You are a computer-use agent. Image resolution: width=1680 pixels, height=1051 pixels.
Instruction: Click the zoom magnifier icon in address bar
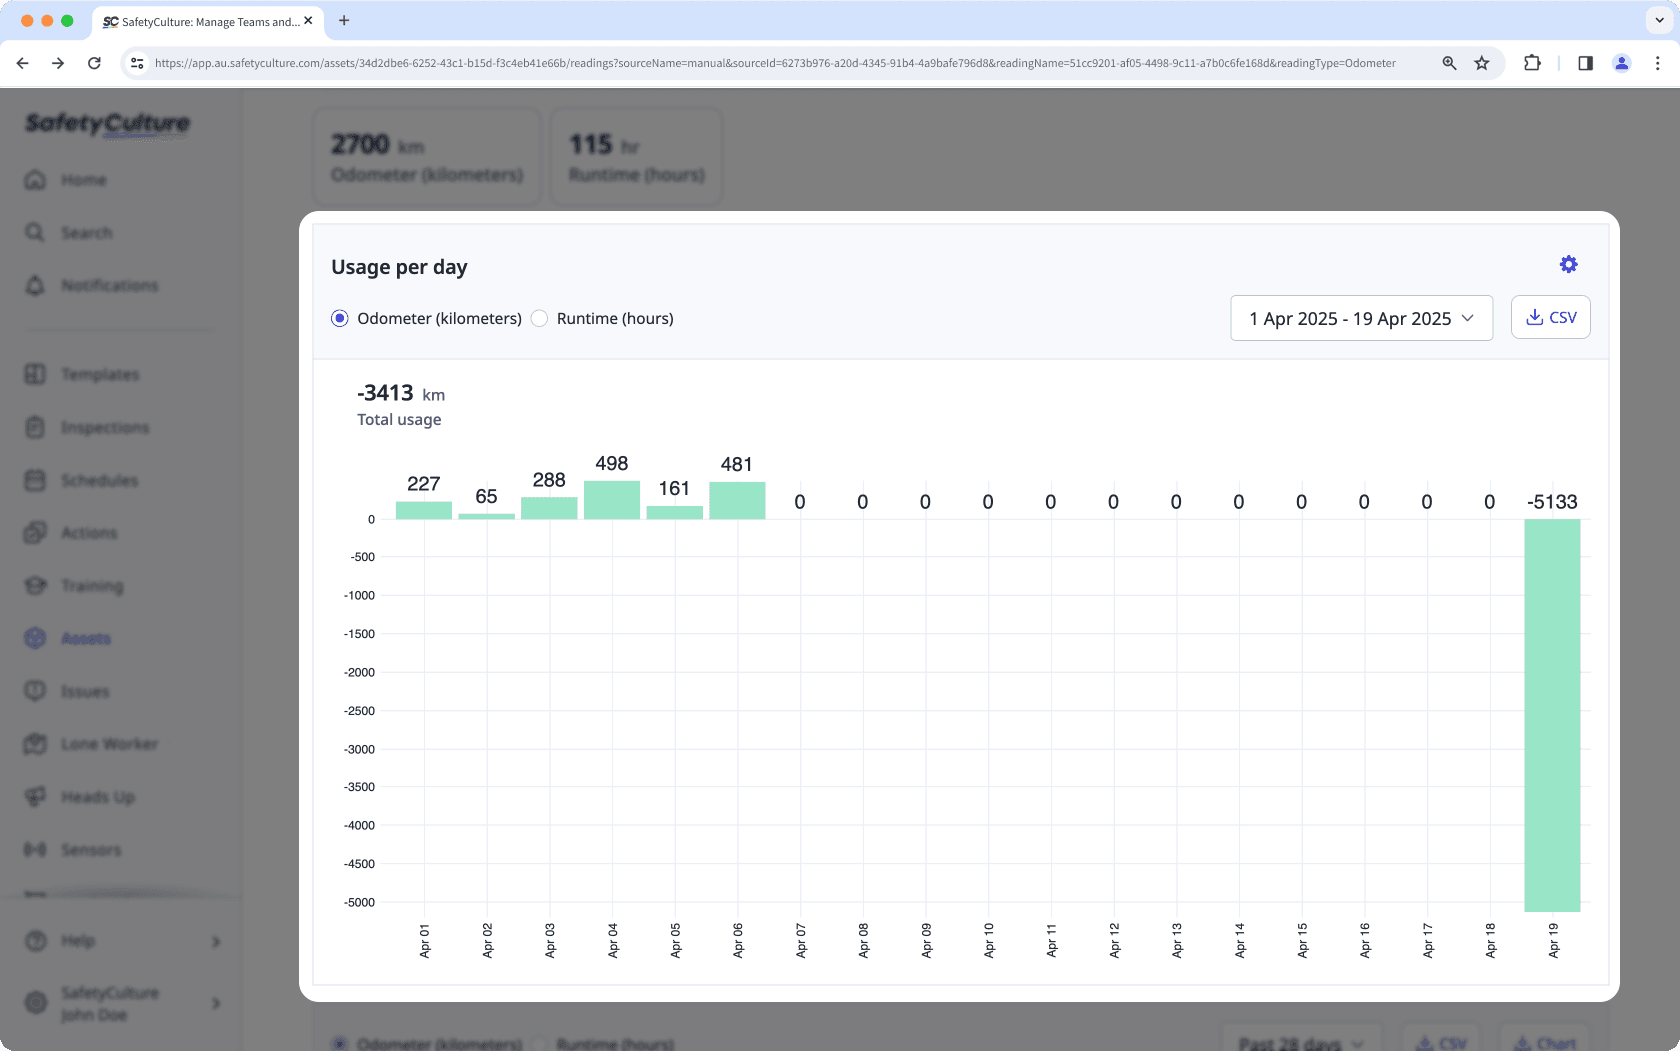click(1449, 63)
